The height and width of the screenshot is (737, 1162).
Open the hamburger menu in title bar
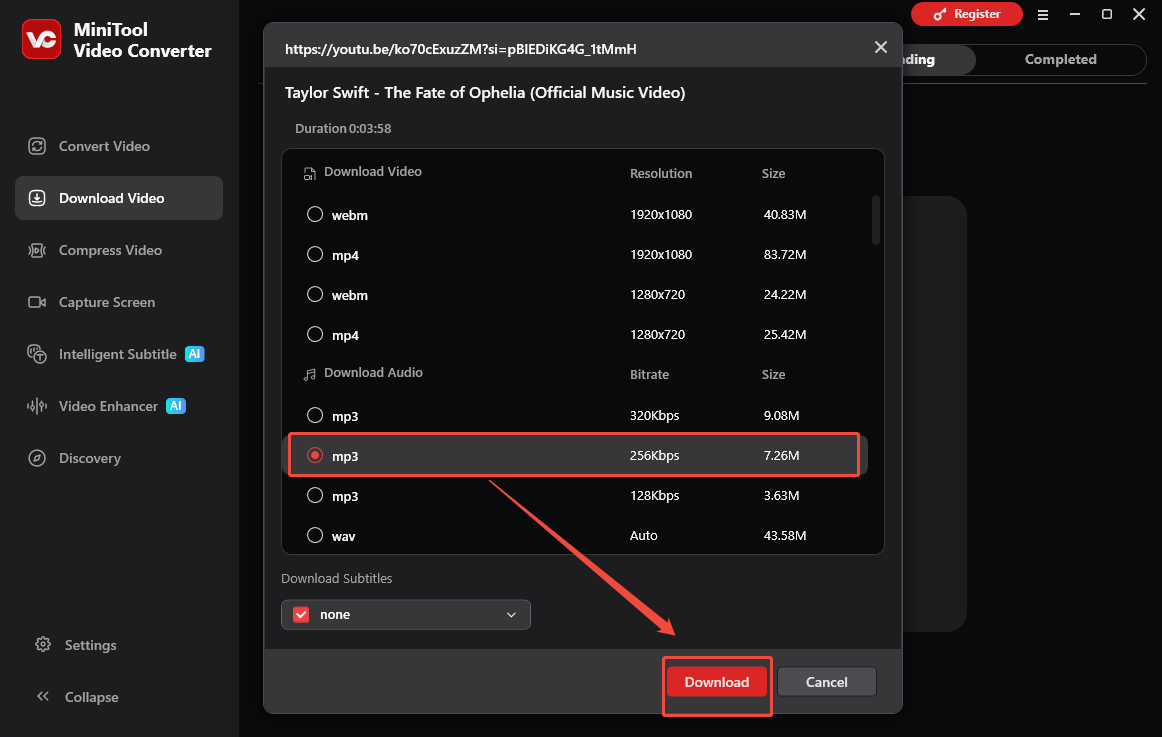point(1043,15)
